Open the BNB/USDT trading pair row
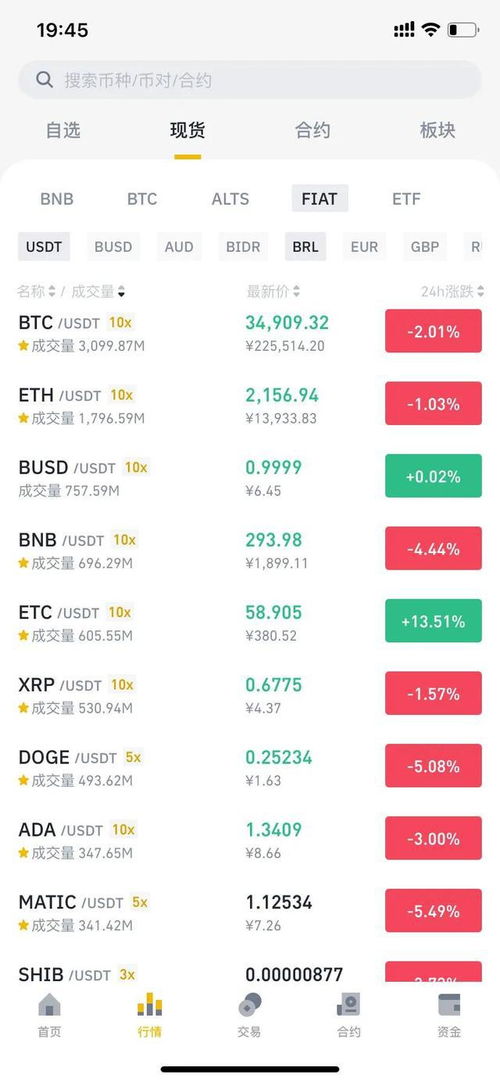Viewport: 500px width, 1082px height. click(x=250, y=549)
